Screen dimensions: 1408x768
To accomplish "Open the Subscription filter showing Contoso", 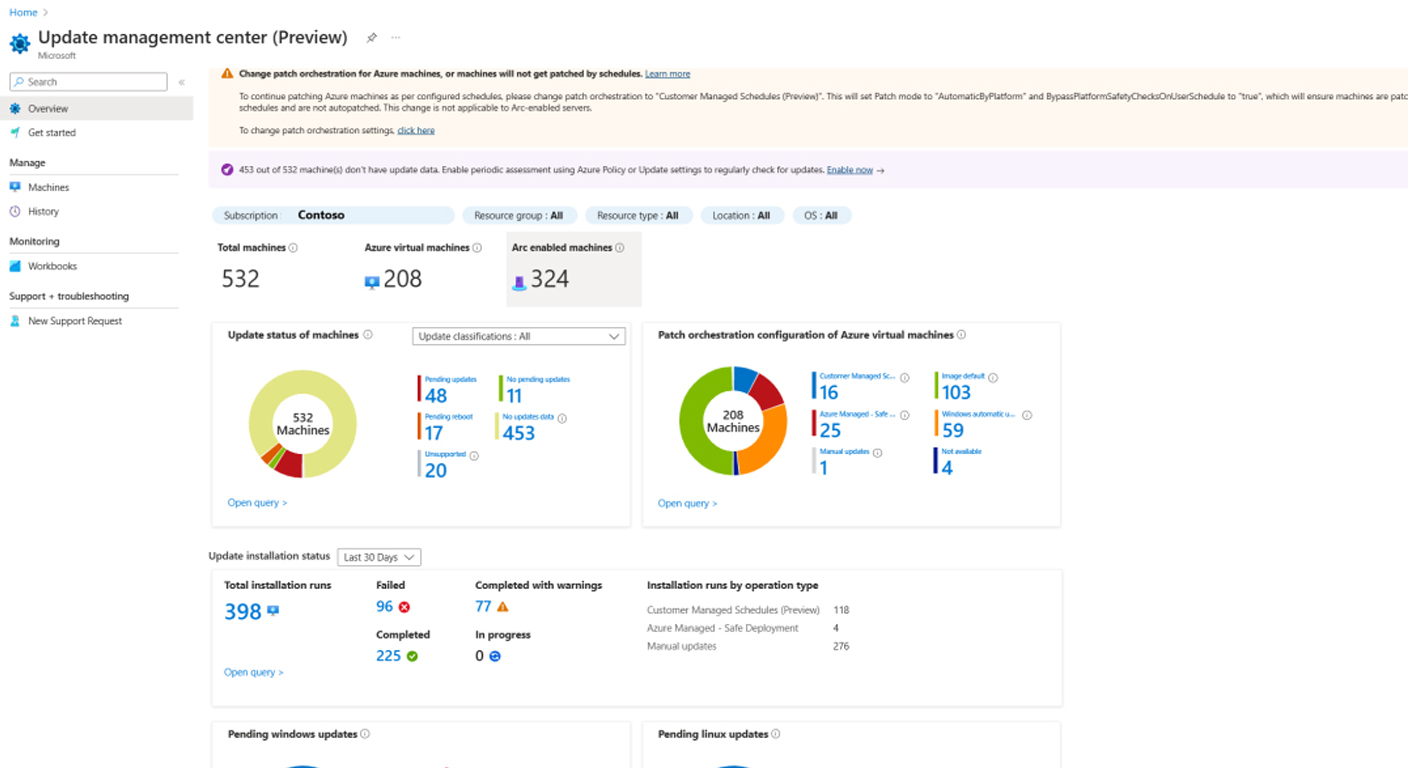I will (333, 215).
